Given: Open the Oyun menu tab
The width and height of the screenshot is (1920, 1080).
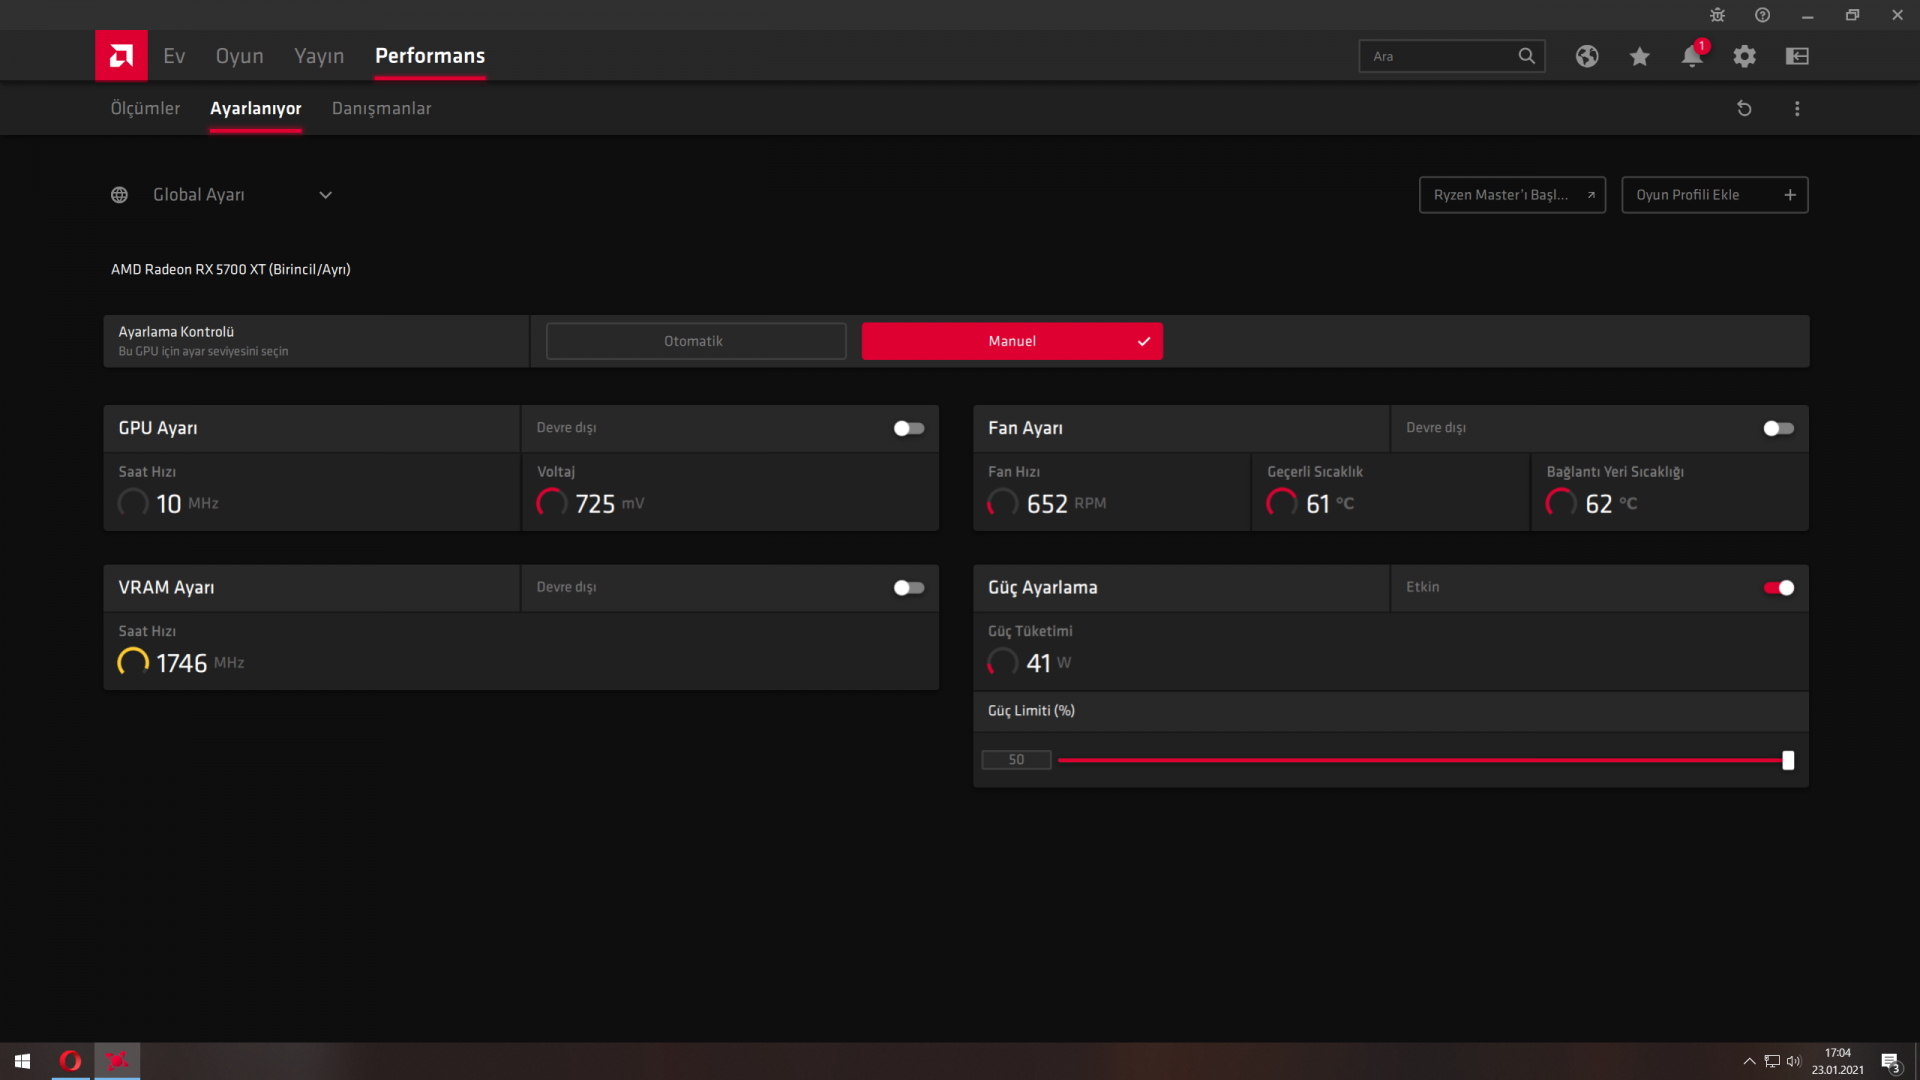Looking at the screenshot, I should [x=239, y=56].
